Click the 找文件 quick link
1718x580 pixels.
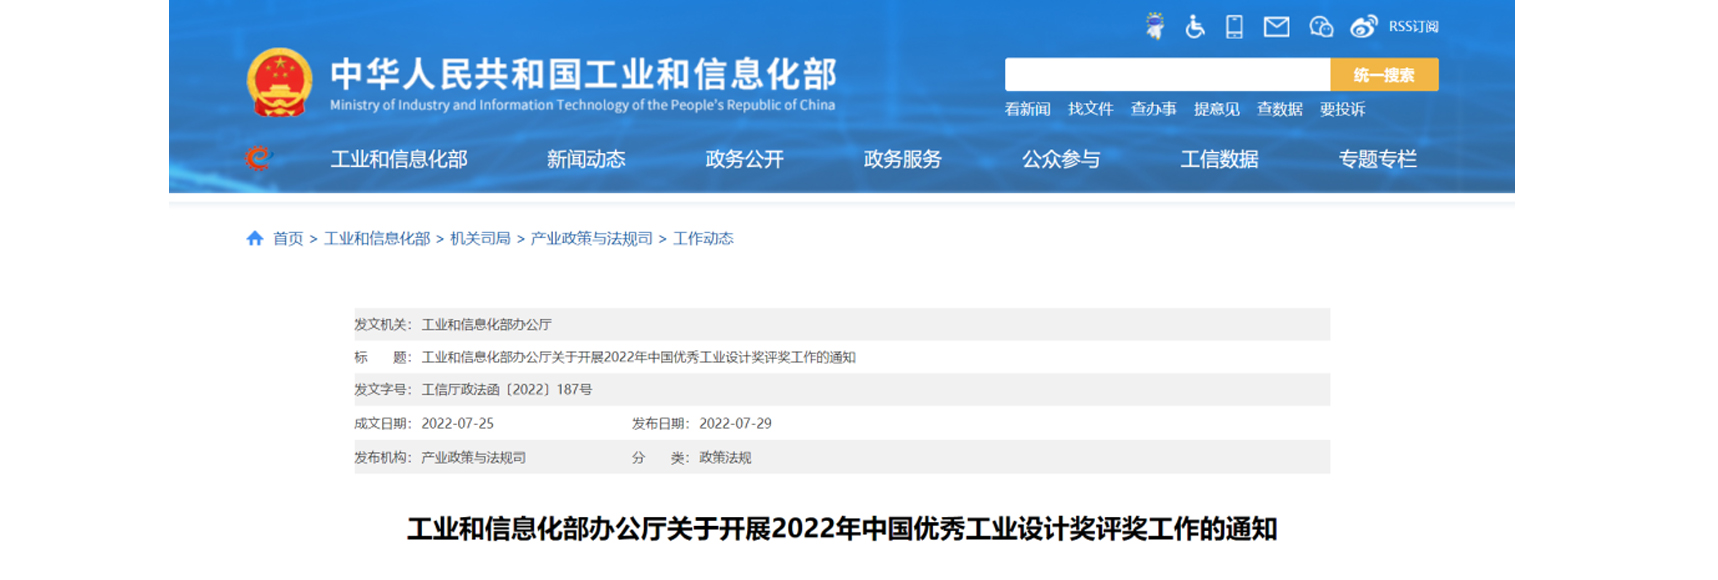[1090, 109]
